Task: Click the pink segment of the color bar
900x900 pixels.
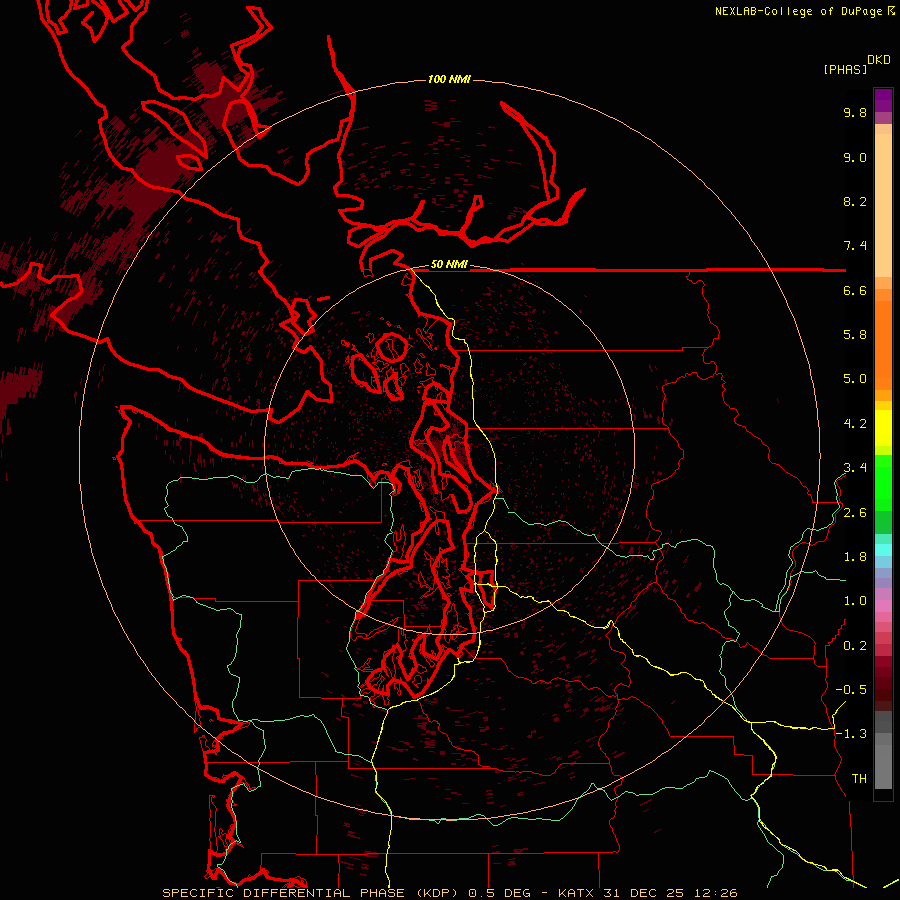Action: pyautogui.click(x=883, y=606)
